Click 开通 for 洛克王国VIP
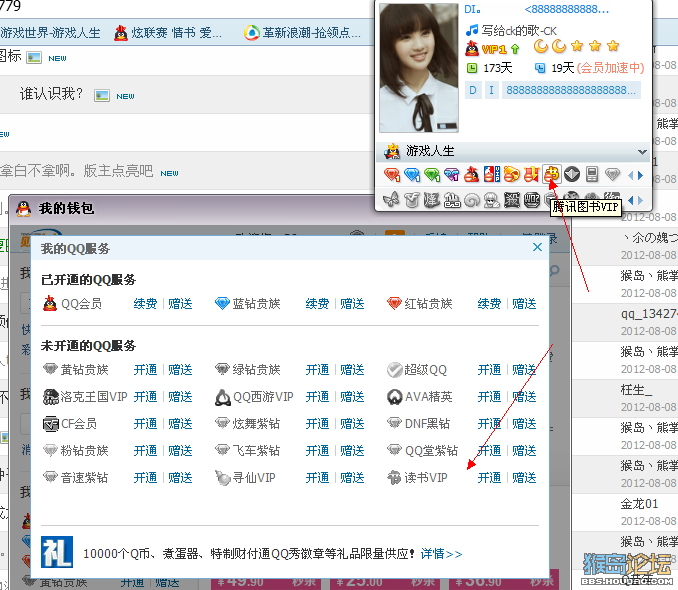The height and width of the screenshot is (590, 678). pyautogui.click(x=145, y=397)
